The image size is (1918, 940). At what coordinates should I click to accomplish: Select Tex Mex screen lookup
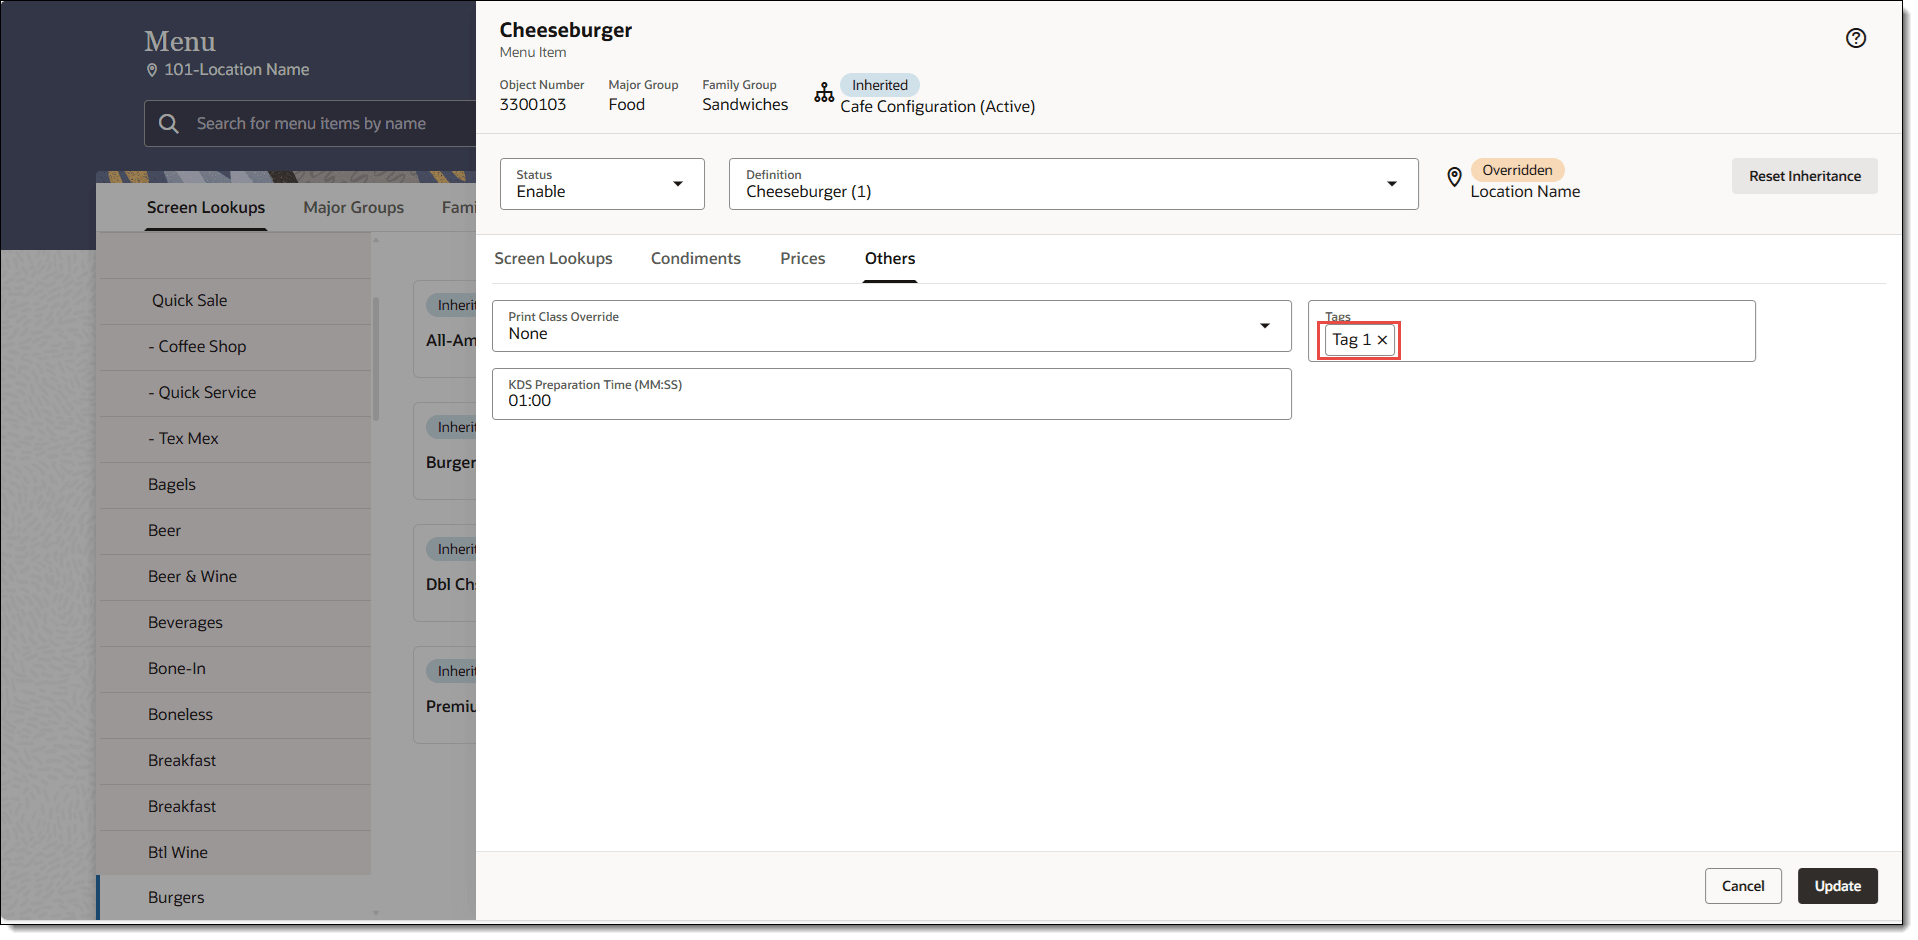pos(234,438)
